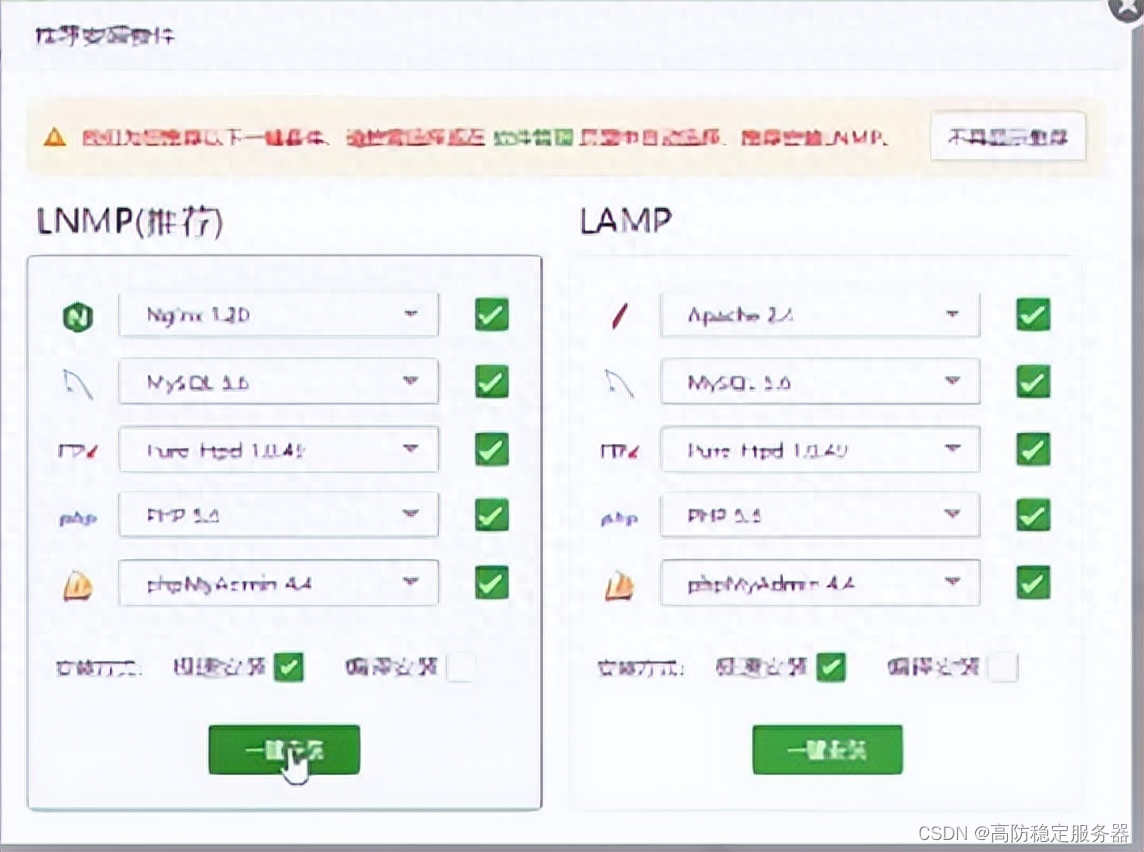Uncheck the MySQL checkbox in LNMP
This screenshot has width=1144, height=852.
pyautogui.click(x=492, y=382)
